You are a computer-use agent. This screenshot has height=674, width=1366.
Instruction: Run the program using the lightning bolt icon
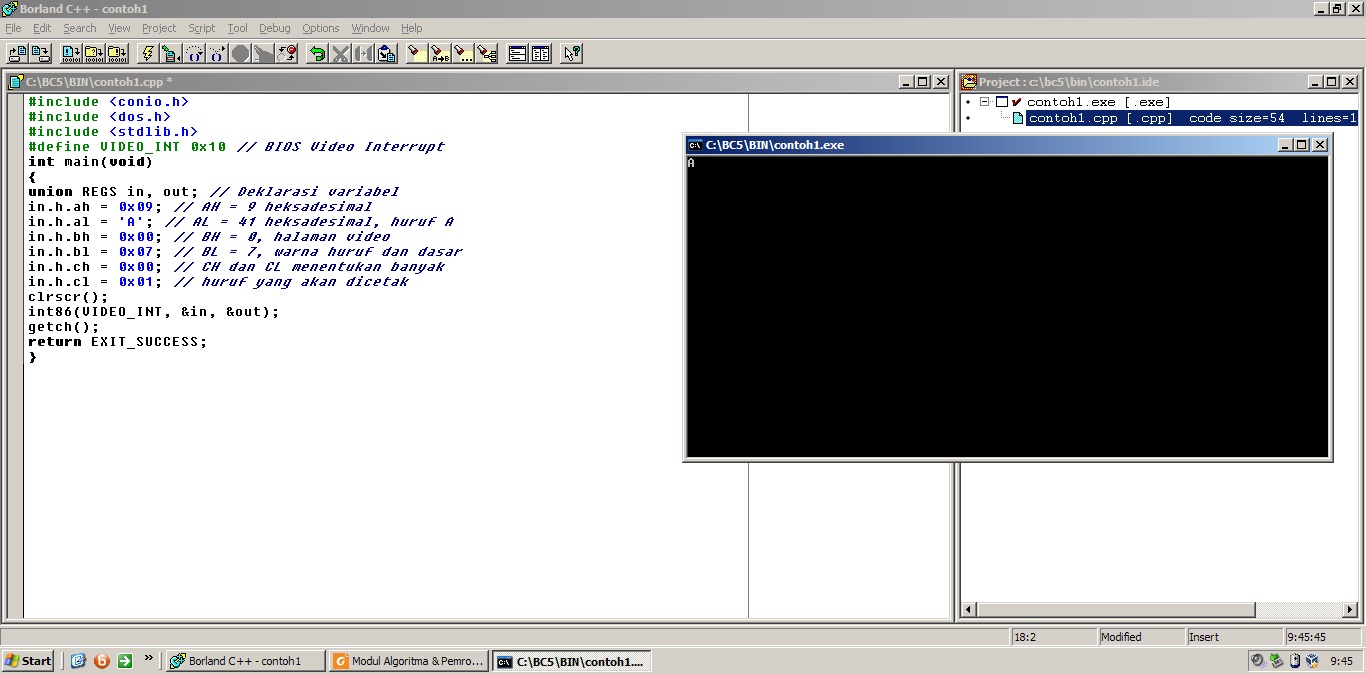tap(147, 53)
